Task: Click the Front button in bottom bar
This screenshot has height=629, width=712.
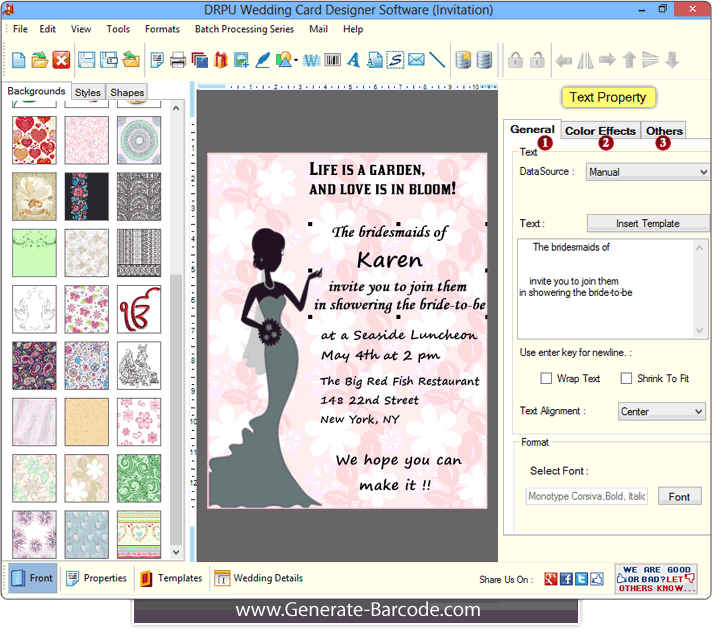Action: [32, 578]
